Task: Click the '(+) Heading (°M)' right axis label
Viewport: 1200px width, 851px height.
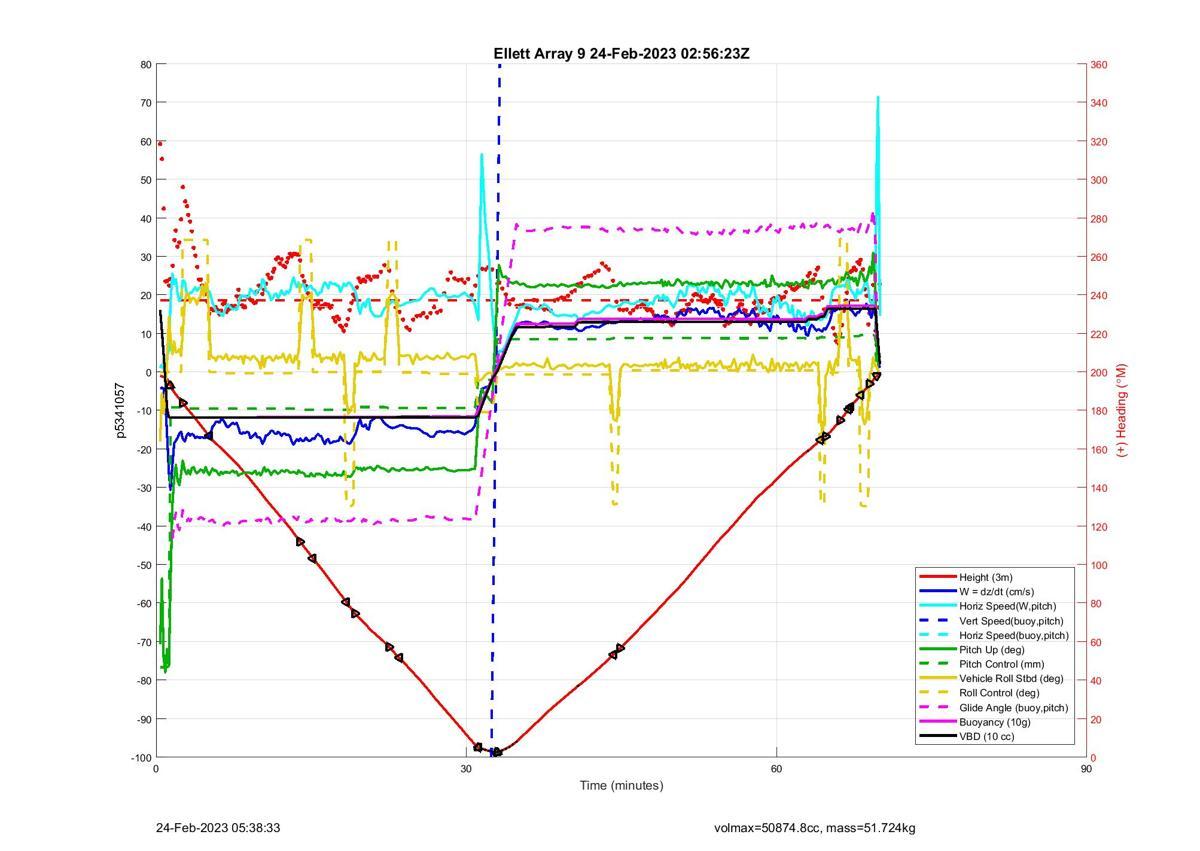Action: [1122, 411]
